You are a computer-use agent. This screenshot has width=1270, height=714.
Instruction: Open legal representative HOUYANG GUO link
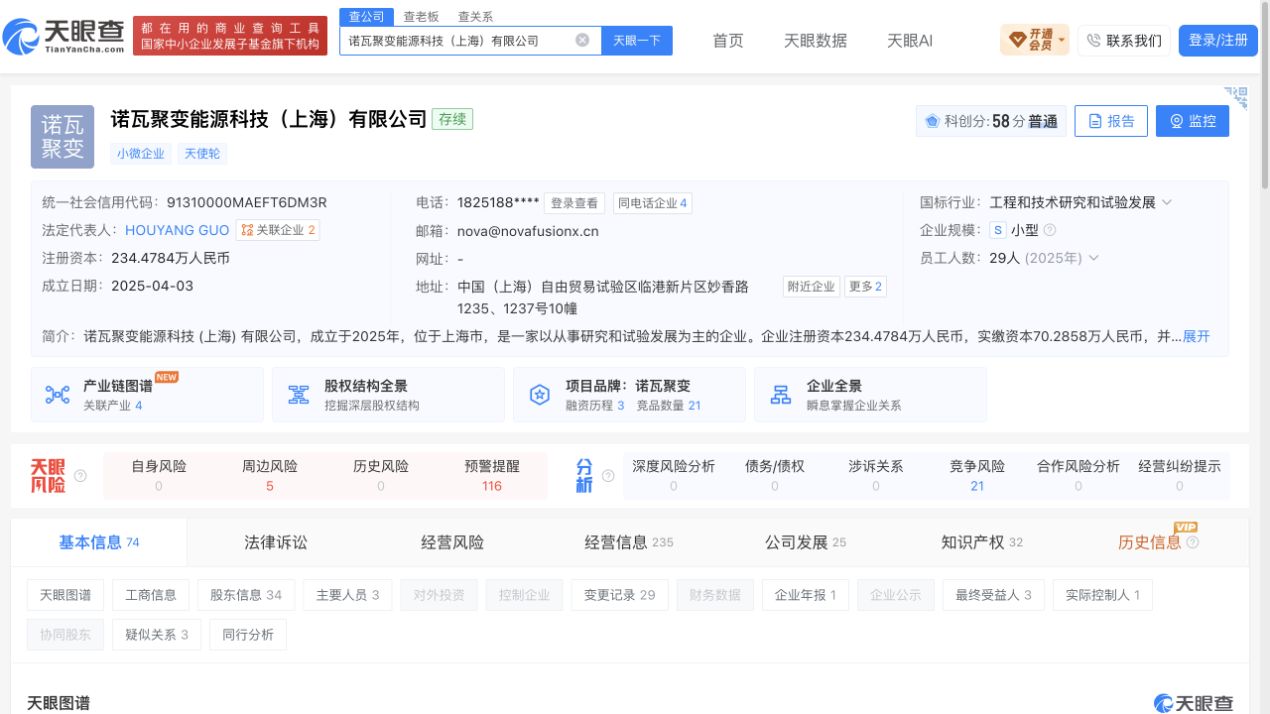click(177, 230)
